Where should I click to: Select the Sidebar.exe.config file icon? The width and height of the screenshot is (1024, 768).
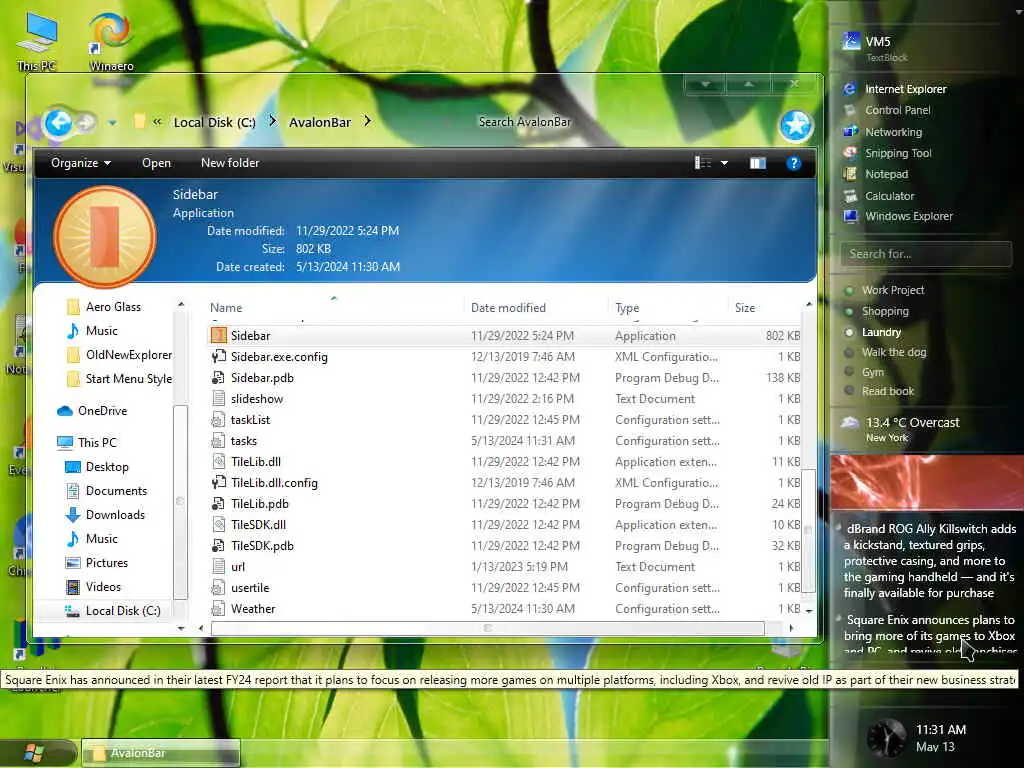pos(218,357)
